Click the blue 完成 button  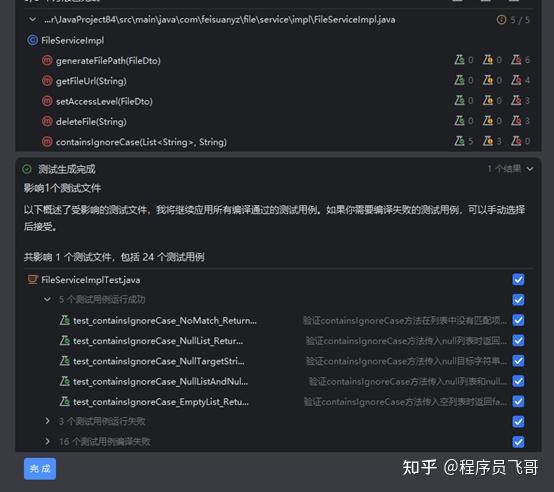pyautogui.click(x=40, y=469)
